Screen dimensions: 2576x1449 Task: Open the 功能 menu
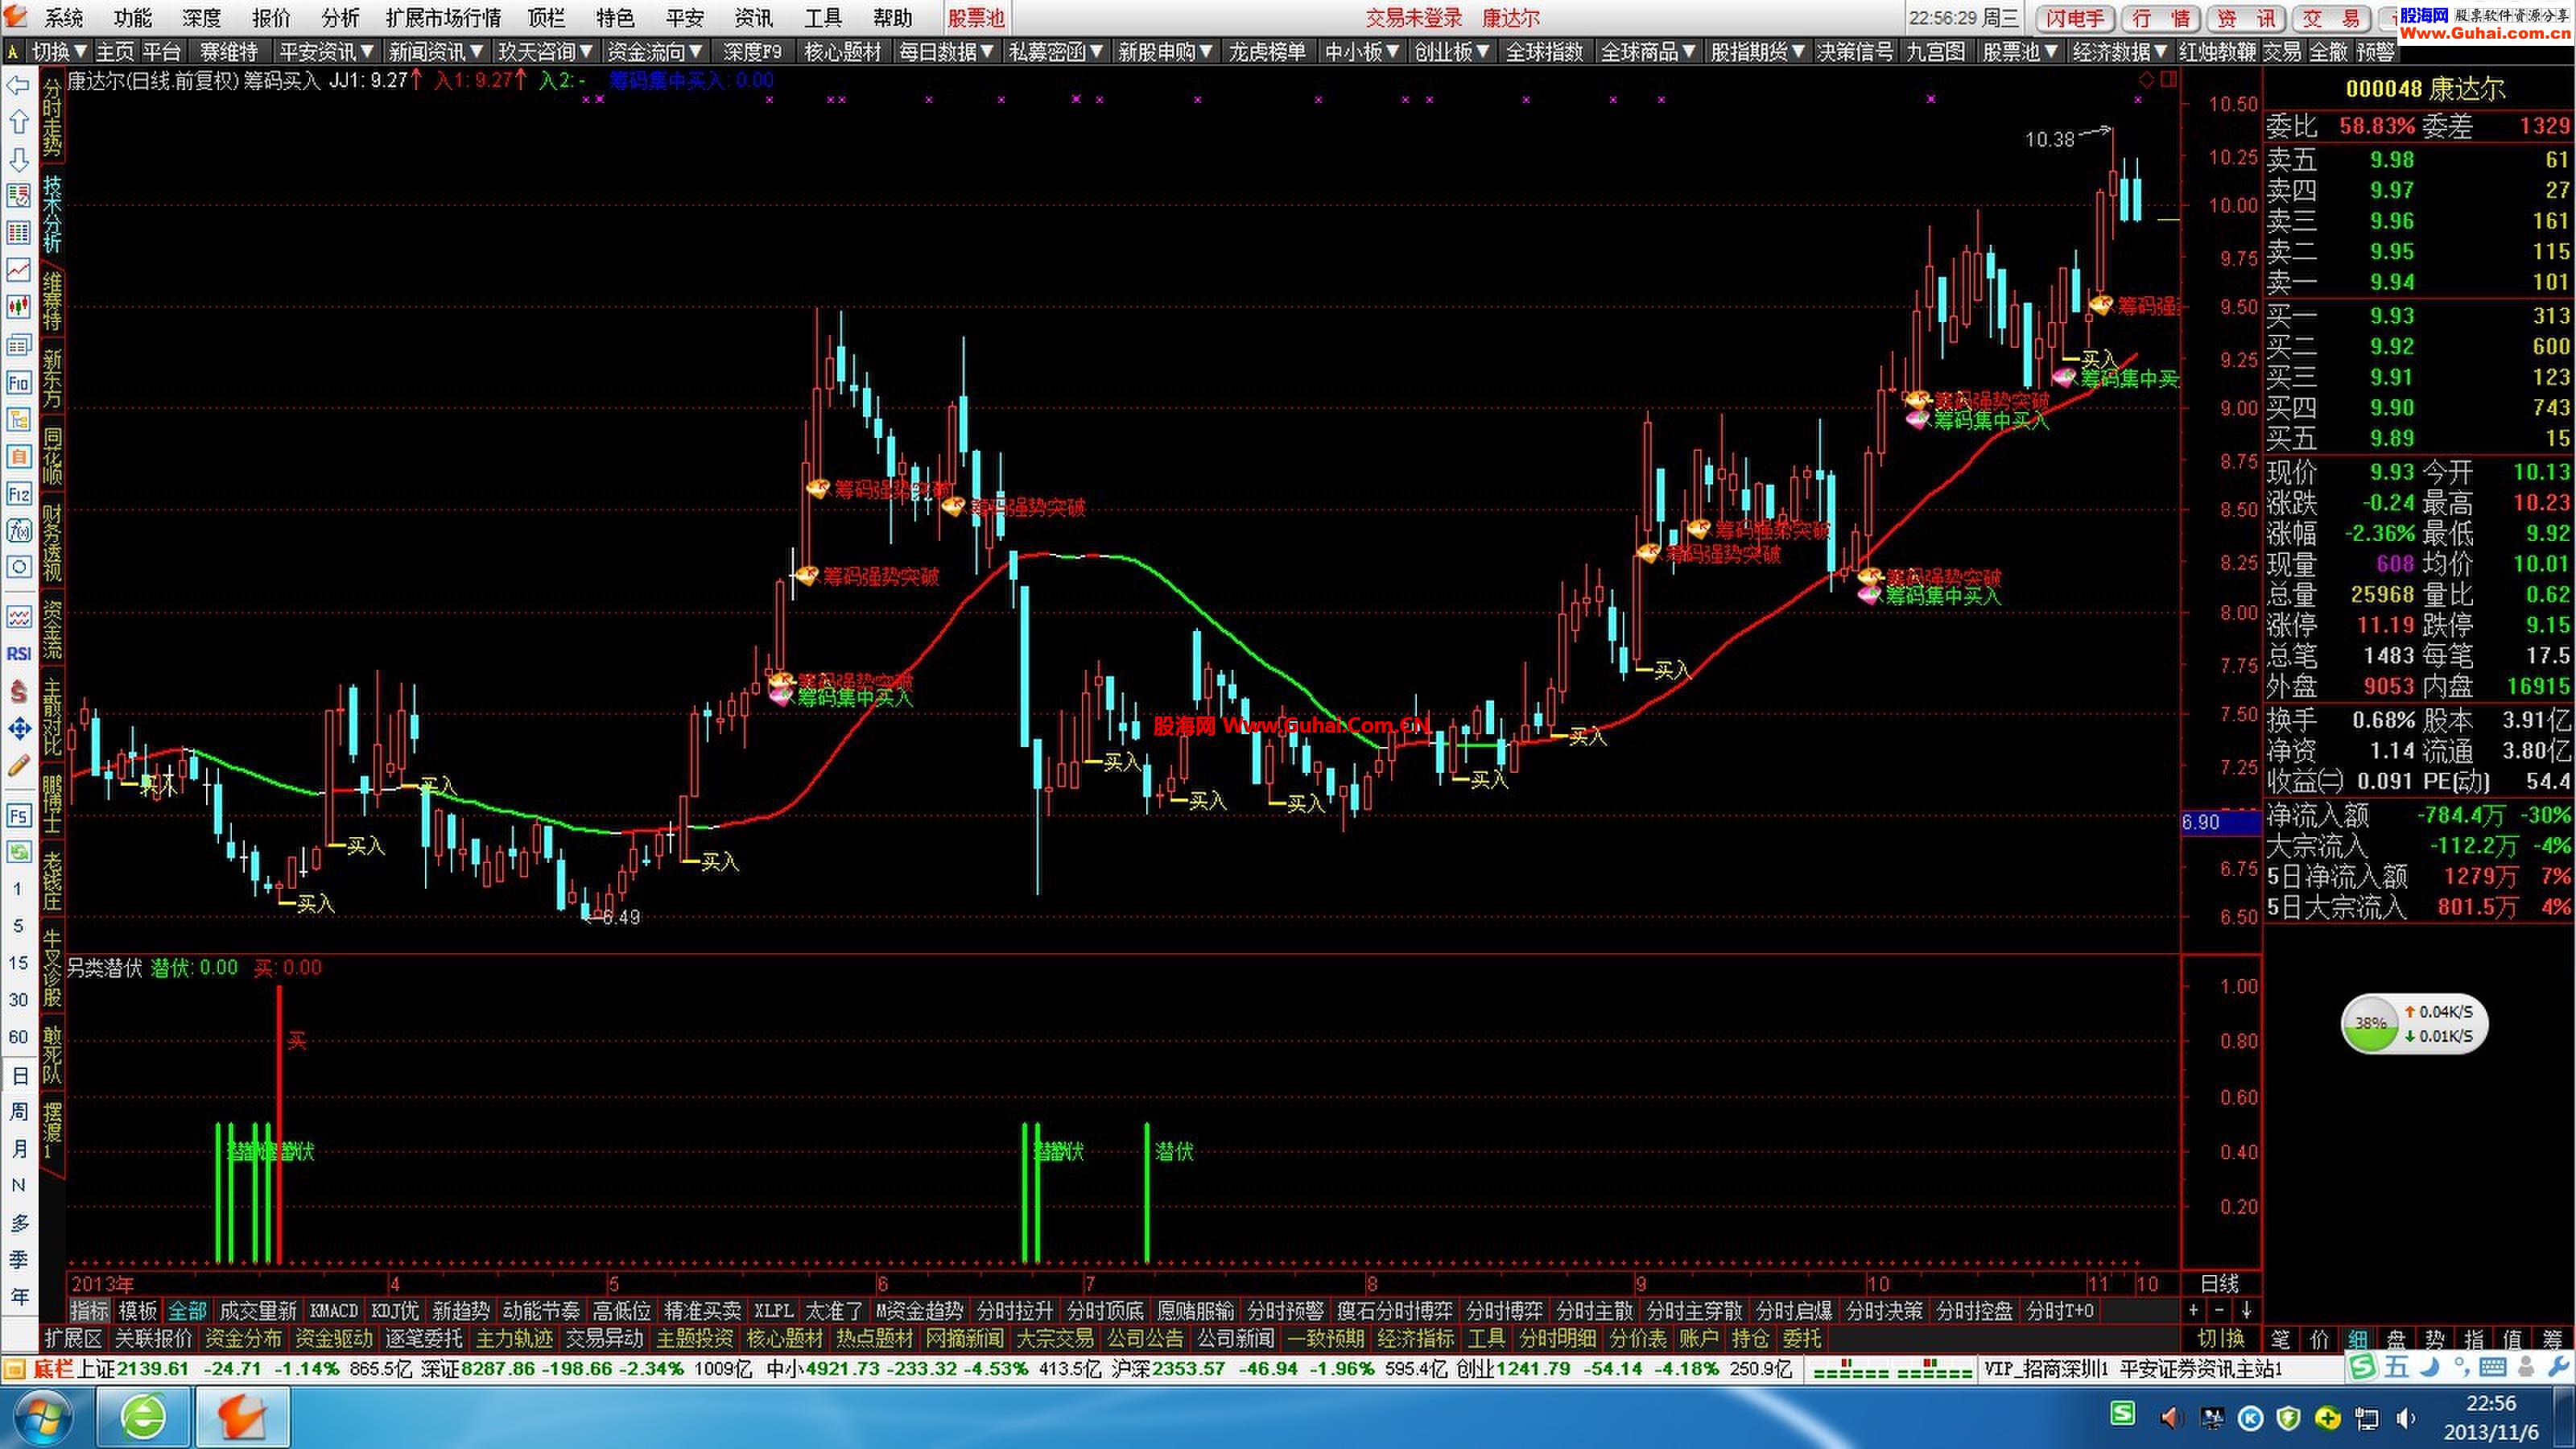tap(132, 18)
